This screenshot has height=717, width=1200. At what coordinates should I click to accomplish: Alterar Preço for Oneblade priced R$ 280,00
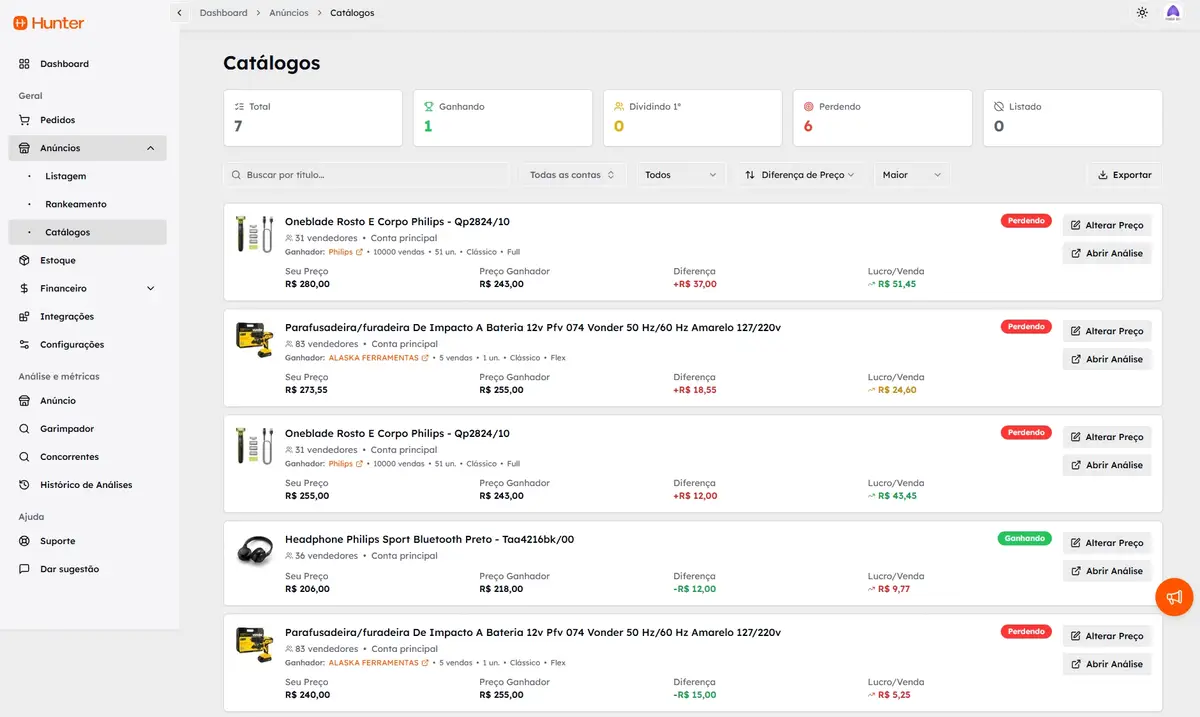click(x=1107, y=225)
